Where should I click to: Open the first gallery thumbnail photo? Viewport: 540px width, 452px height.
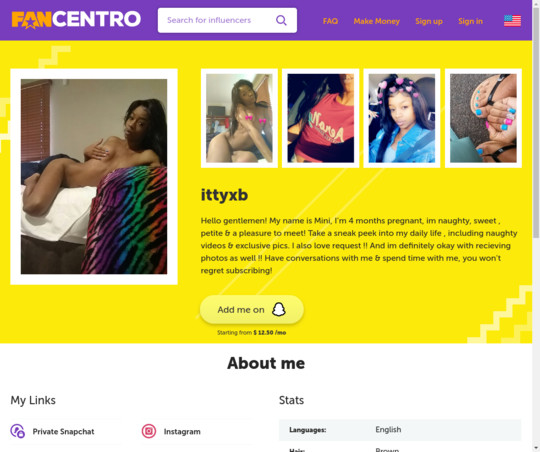[239, 118]
